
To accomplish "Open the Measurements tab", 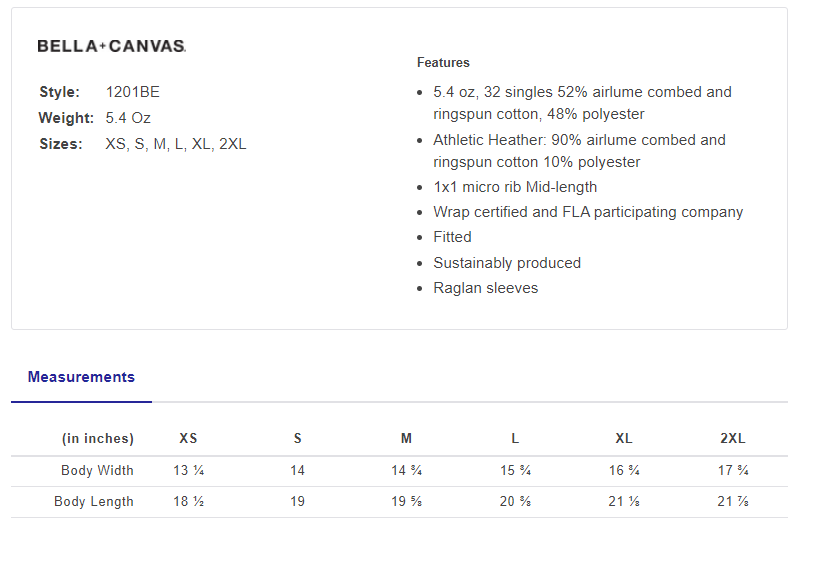I will click(81, 377).
